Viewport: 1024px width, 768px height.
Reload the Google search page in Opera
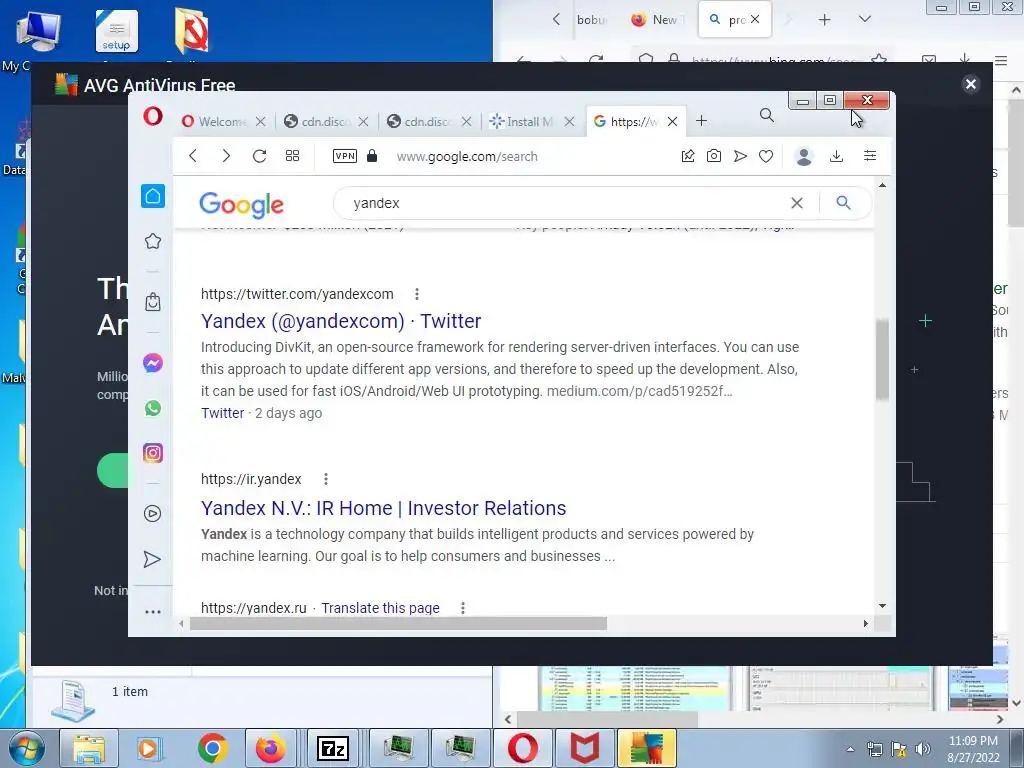click(259, 156)
